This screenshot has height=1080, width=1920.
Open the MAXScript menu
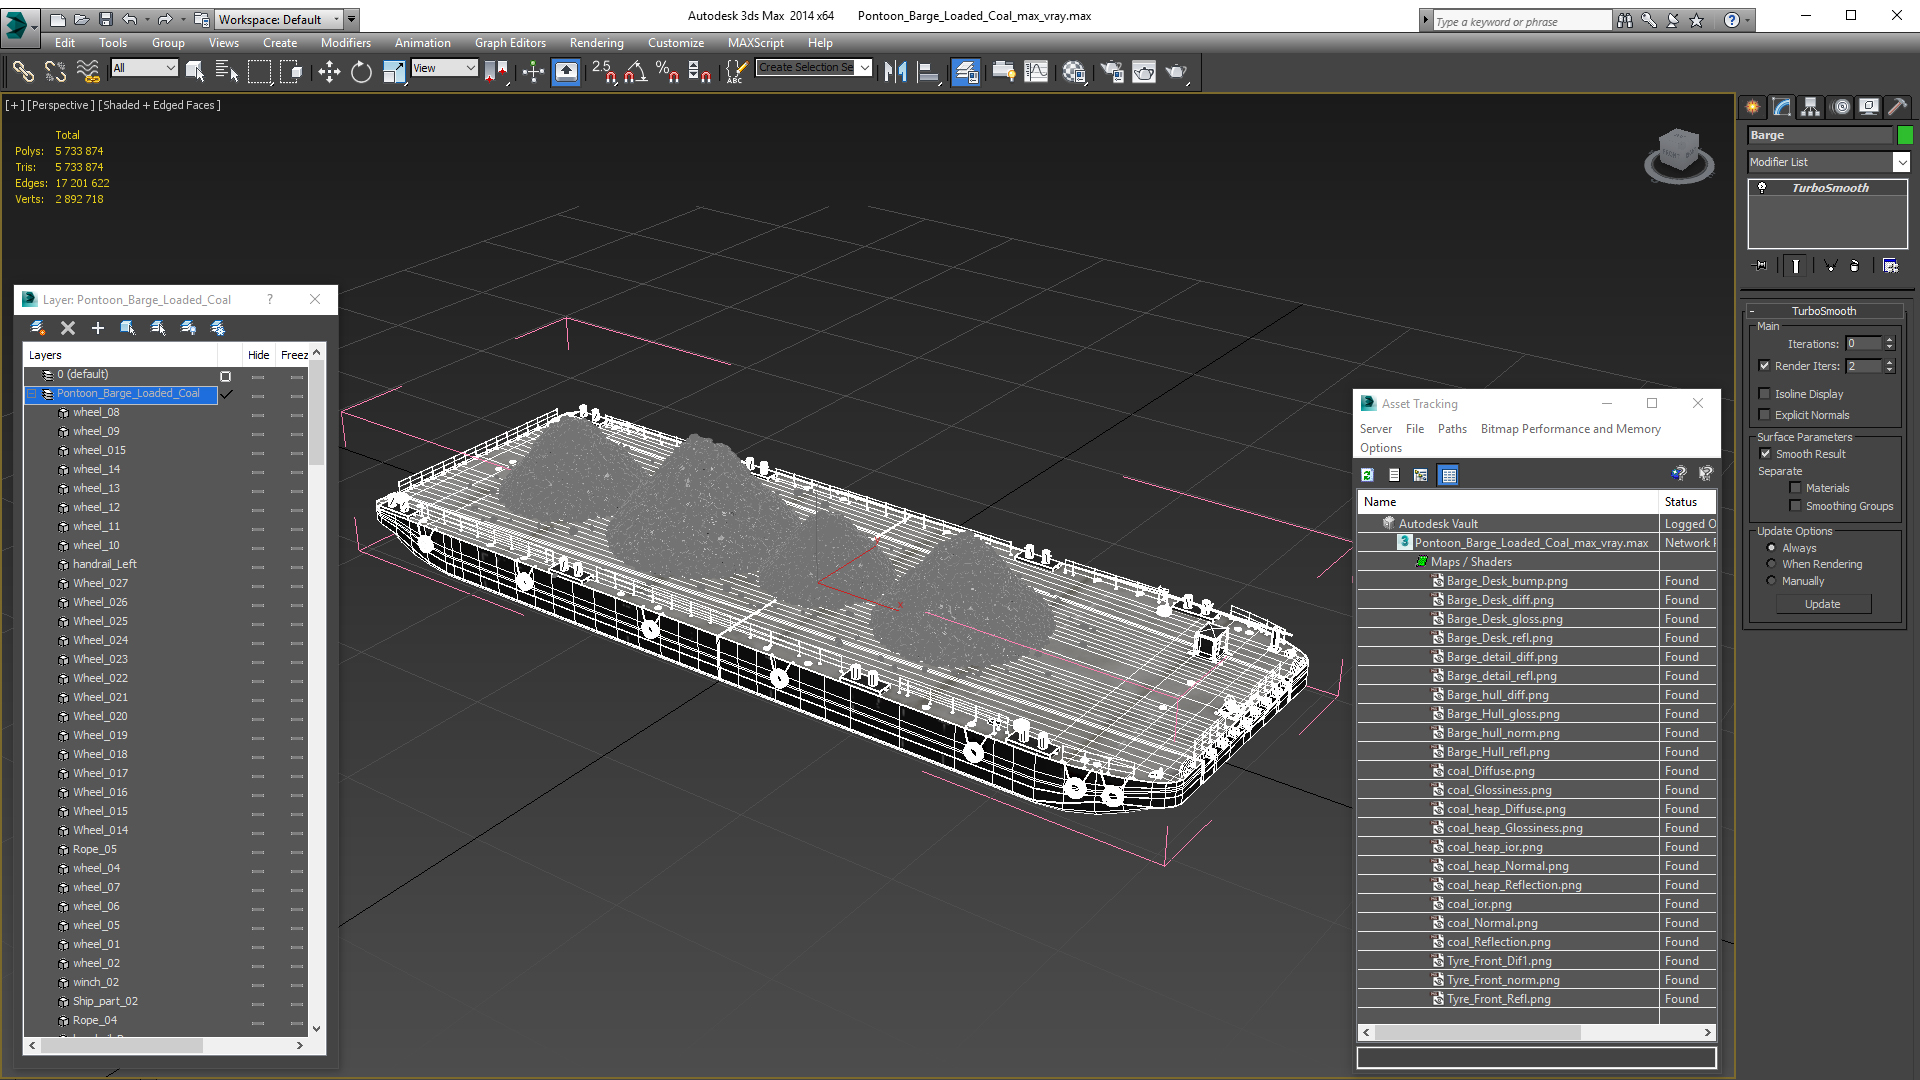click(755, 43)
